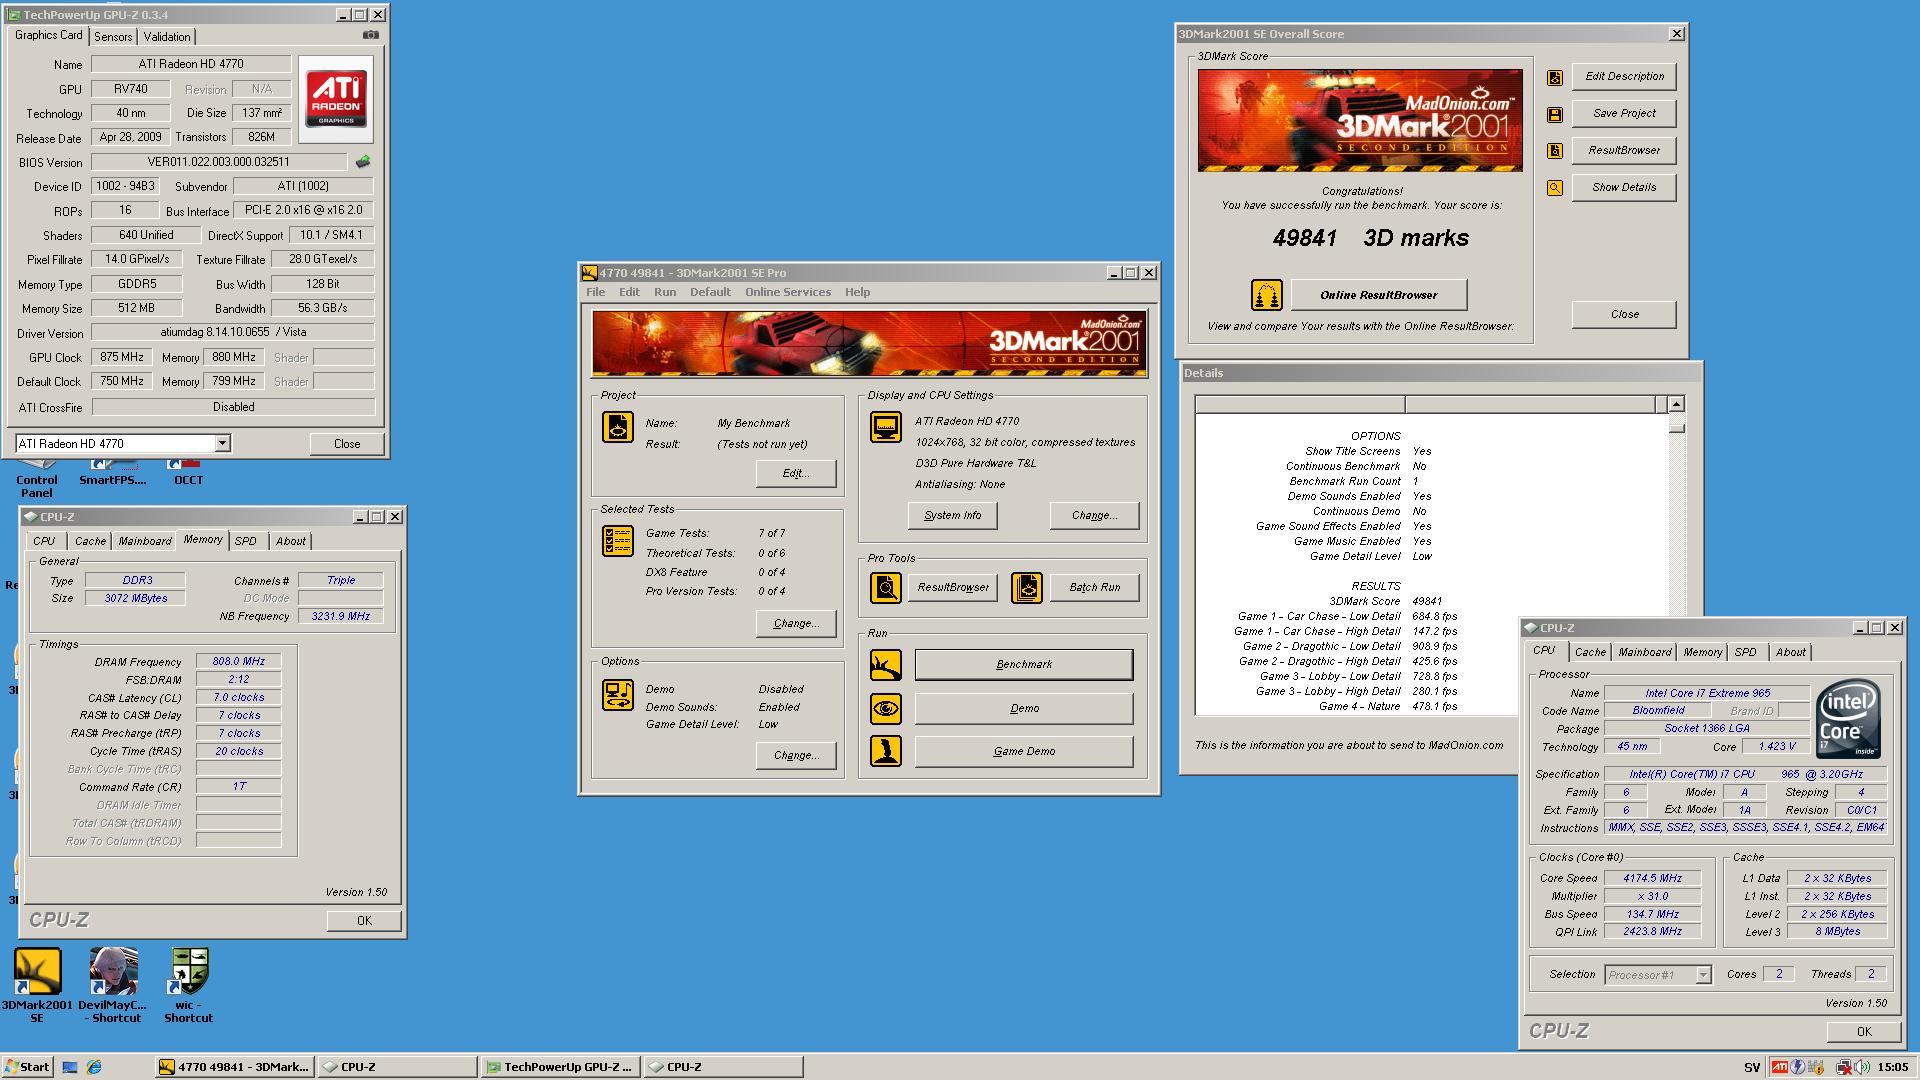Click the Online ResultBrowser button
Screen dimensions: 1920x1080
click(x=1379, y=295)
